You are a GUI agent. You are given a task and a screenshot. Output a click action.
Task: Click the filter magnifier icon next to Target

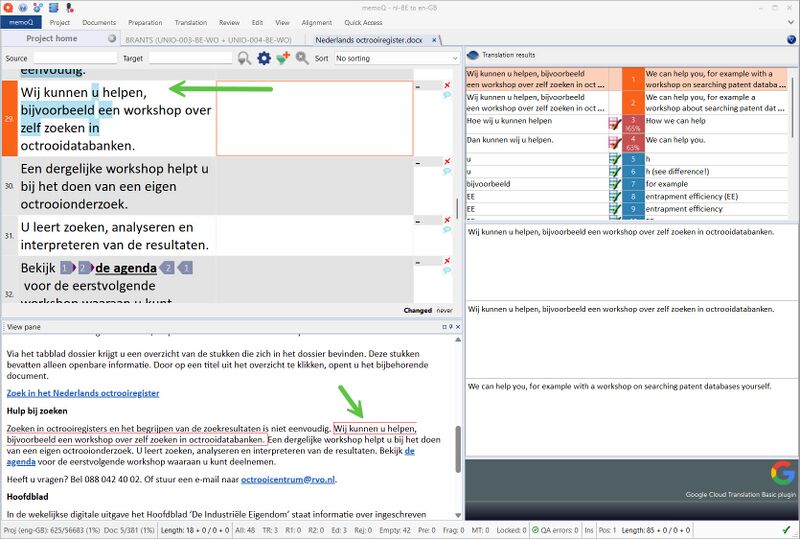point(244,58)
